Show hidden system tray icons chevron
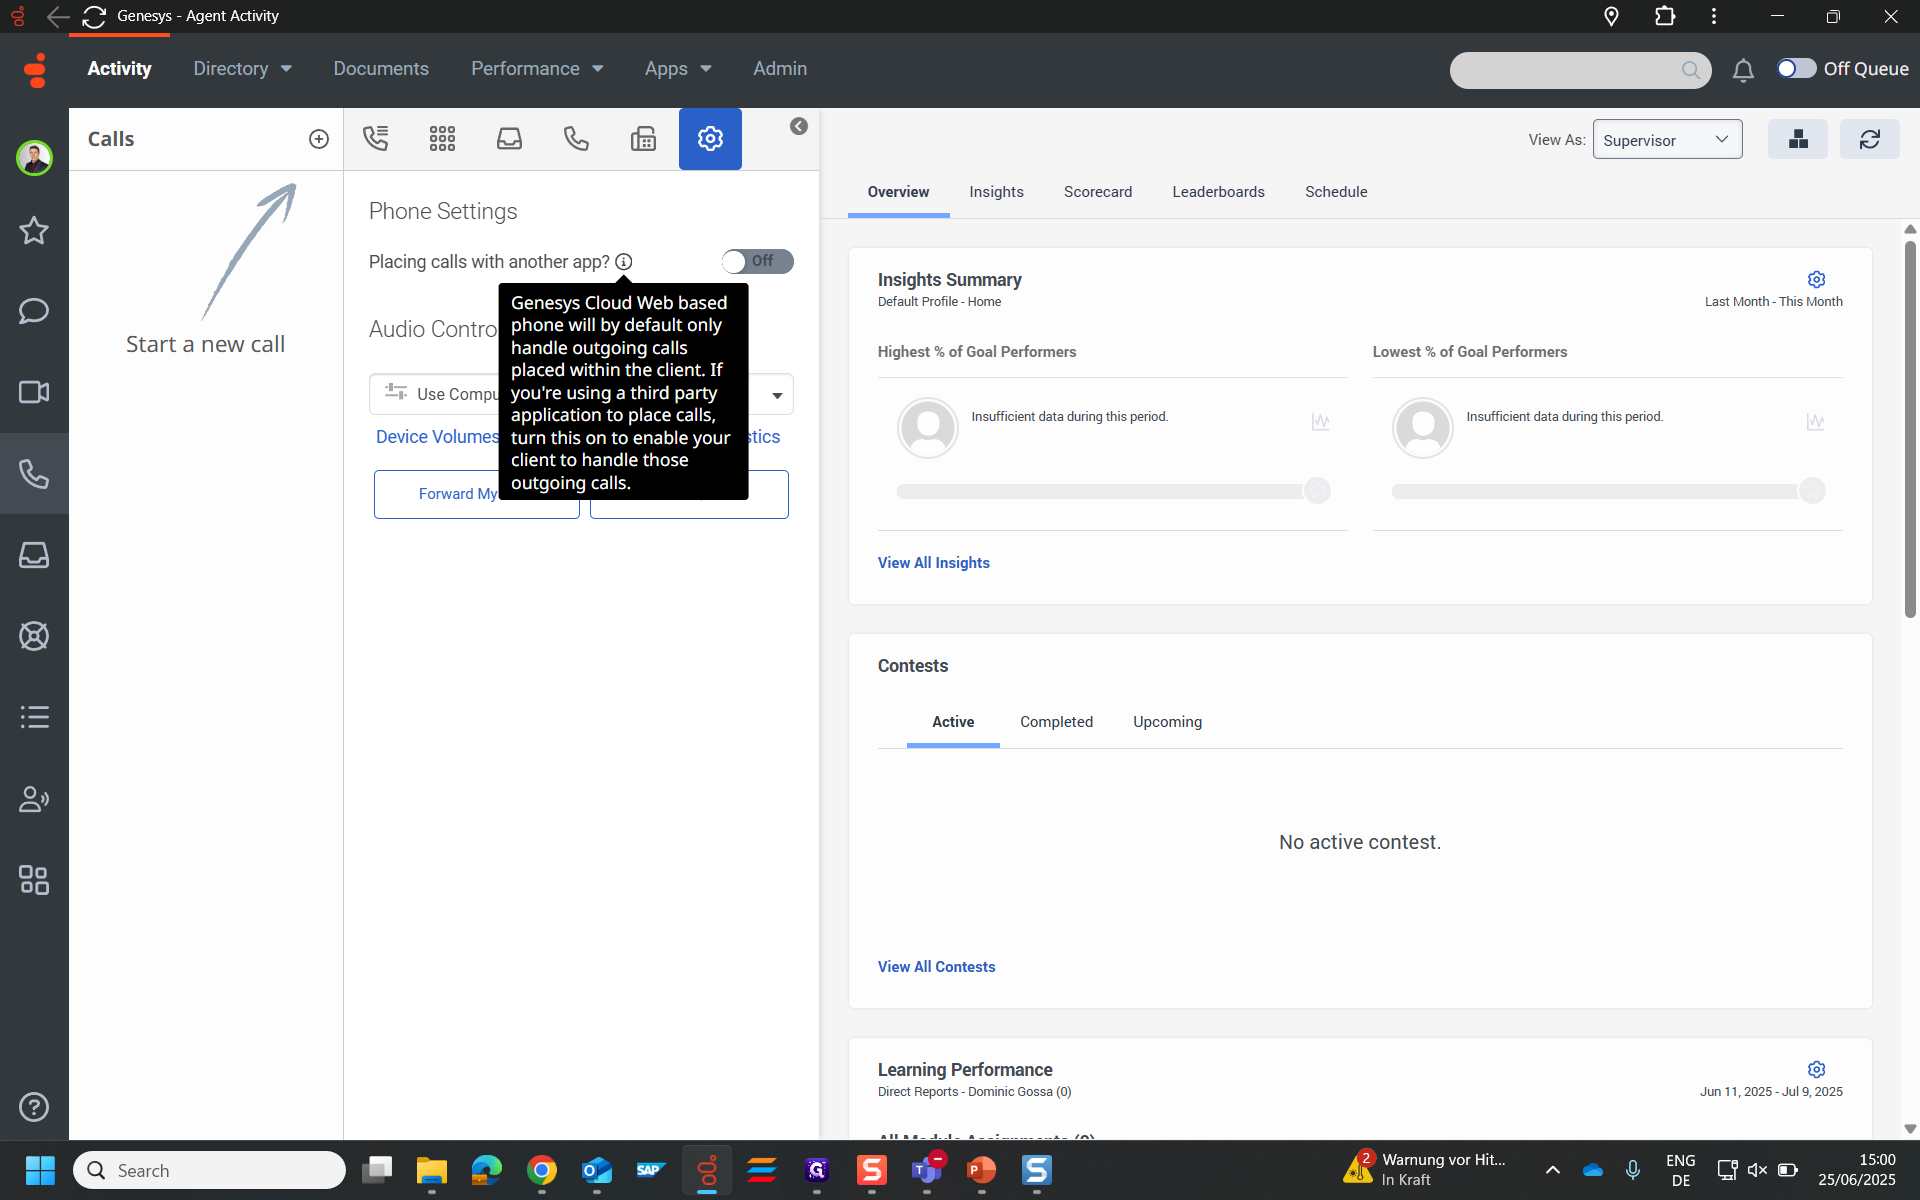The width and height of the screenshot is (1920, 1200). click(x=1553, y=1170)
